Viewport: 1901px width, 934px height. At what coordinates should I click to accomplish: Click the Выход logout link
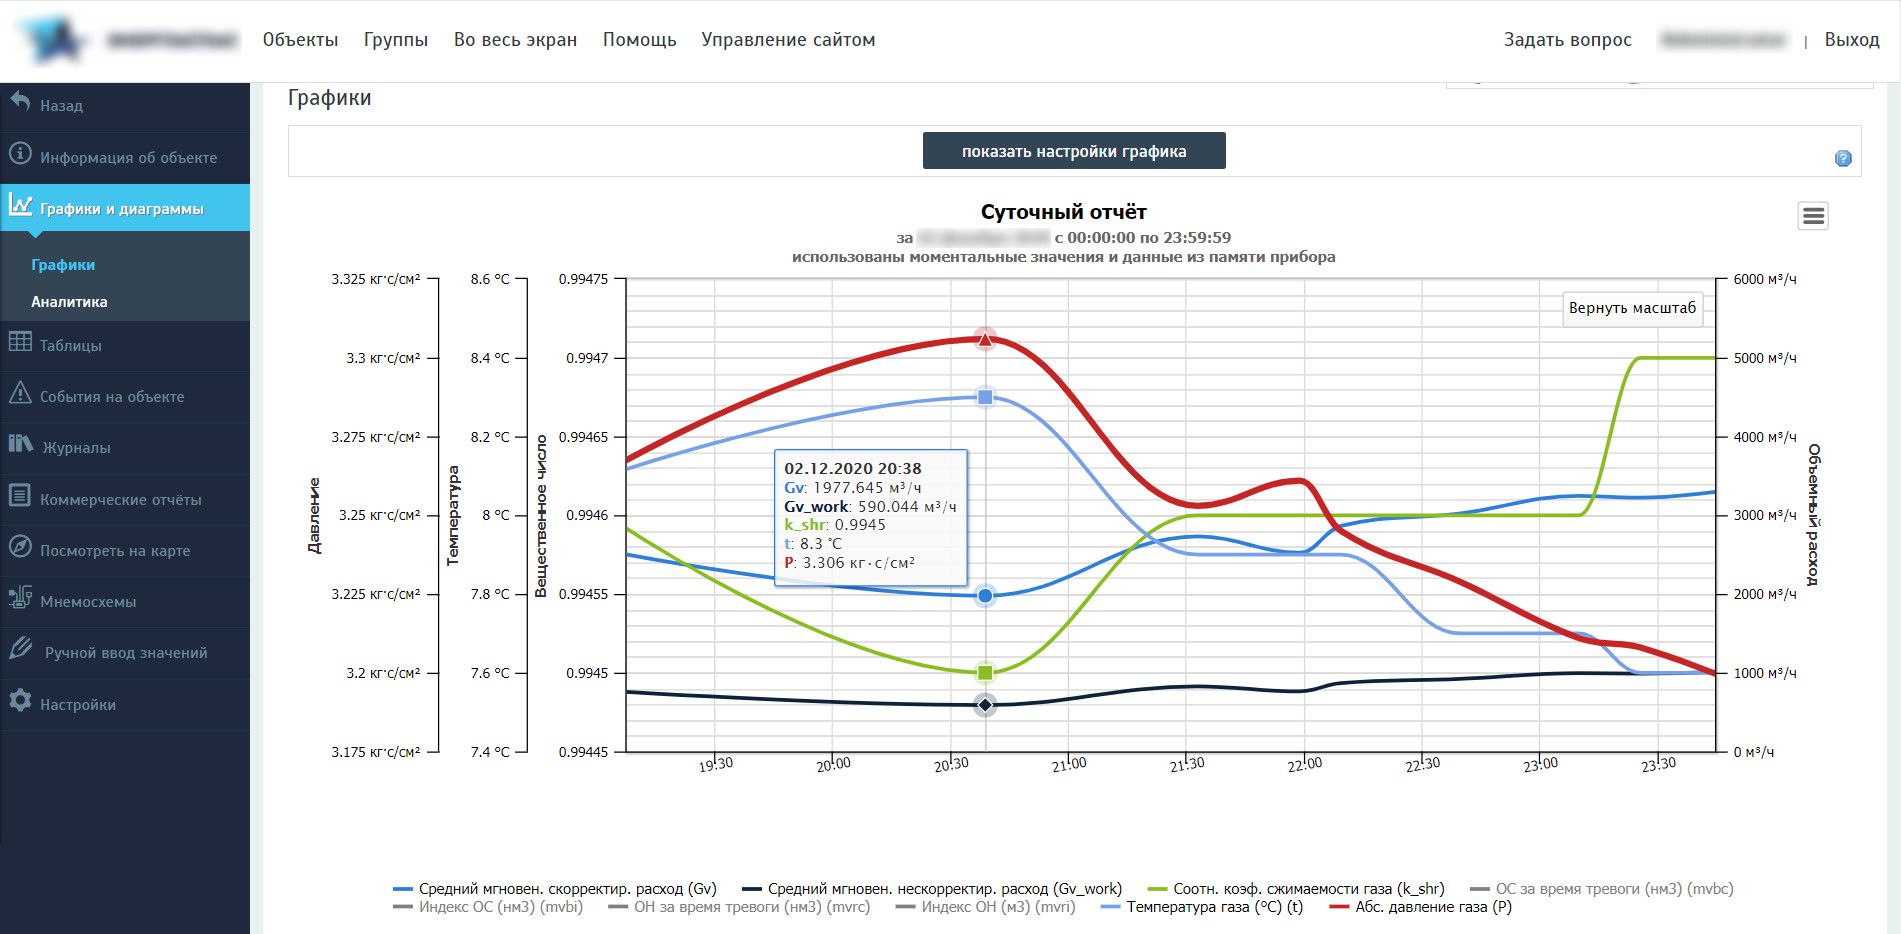(x=1851, y=40)
